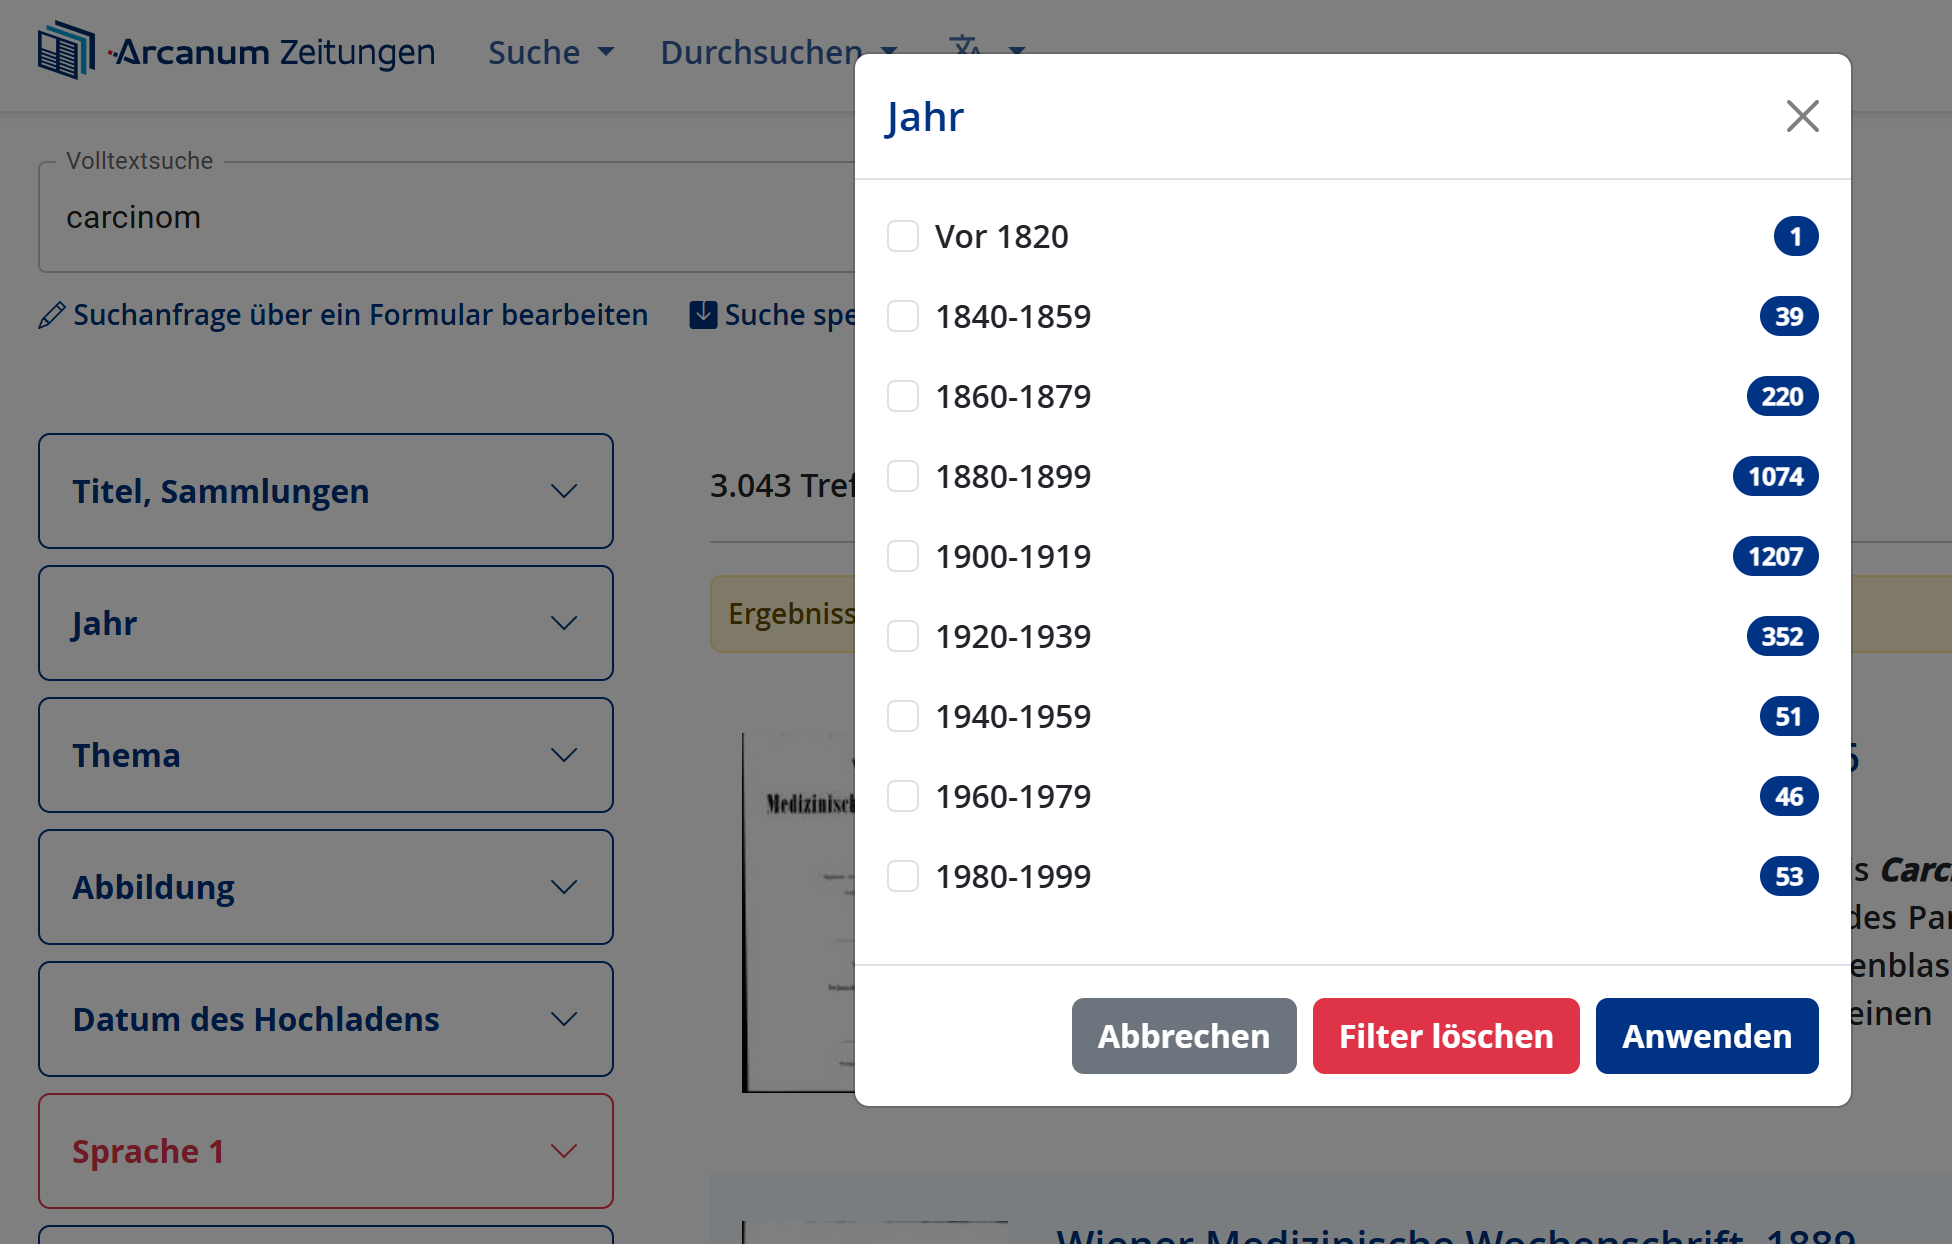Open the Suche menu
The width and height of the screenshot is (1952, 1244).
[550, 52]
